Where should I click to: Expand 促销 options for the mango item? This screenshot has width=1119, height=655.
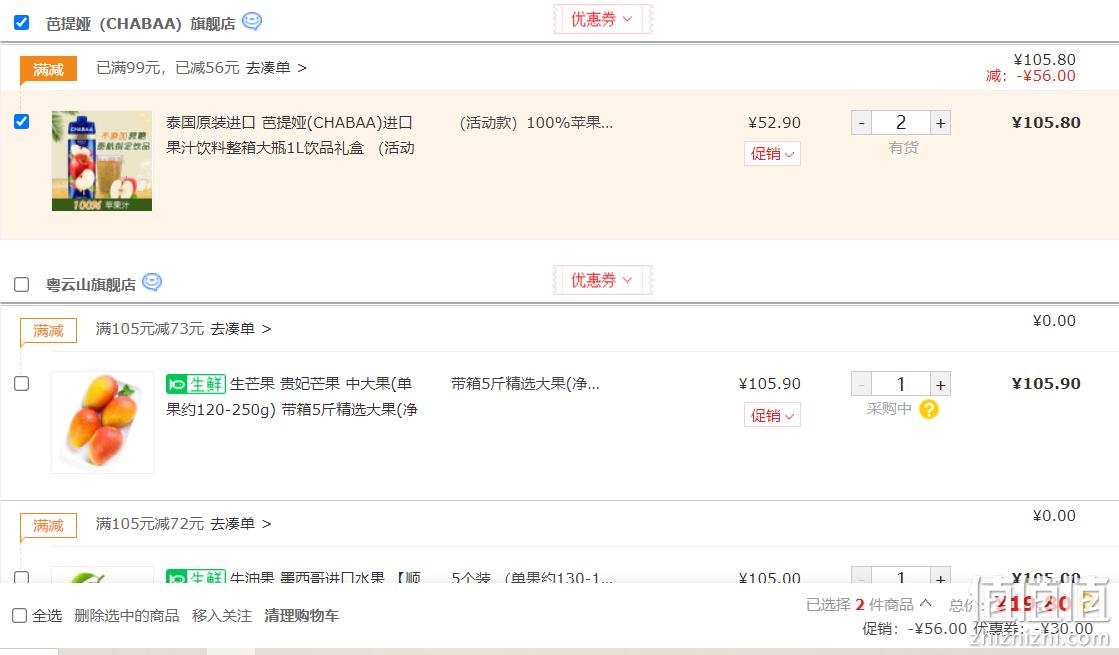(x=772, y=415)
